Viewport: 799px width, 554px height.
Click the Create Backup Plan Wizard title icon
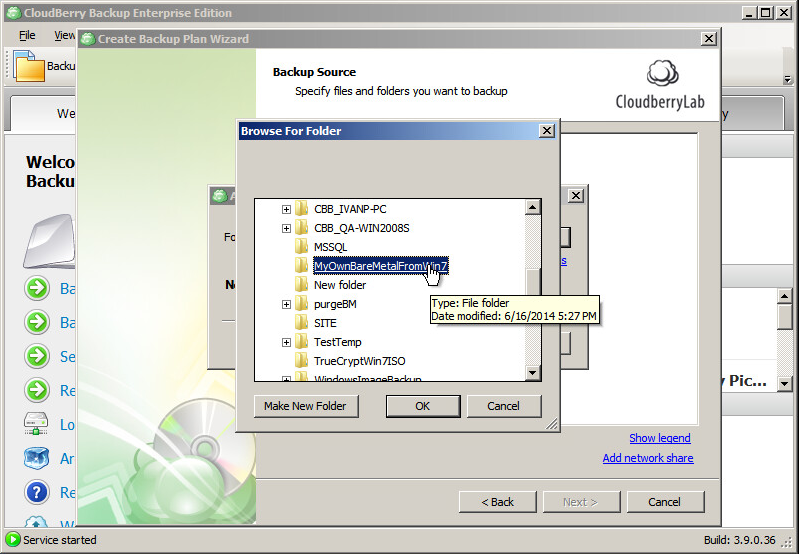click(89, 39)
